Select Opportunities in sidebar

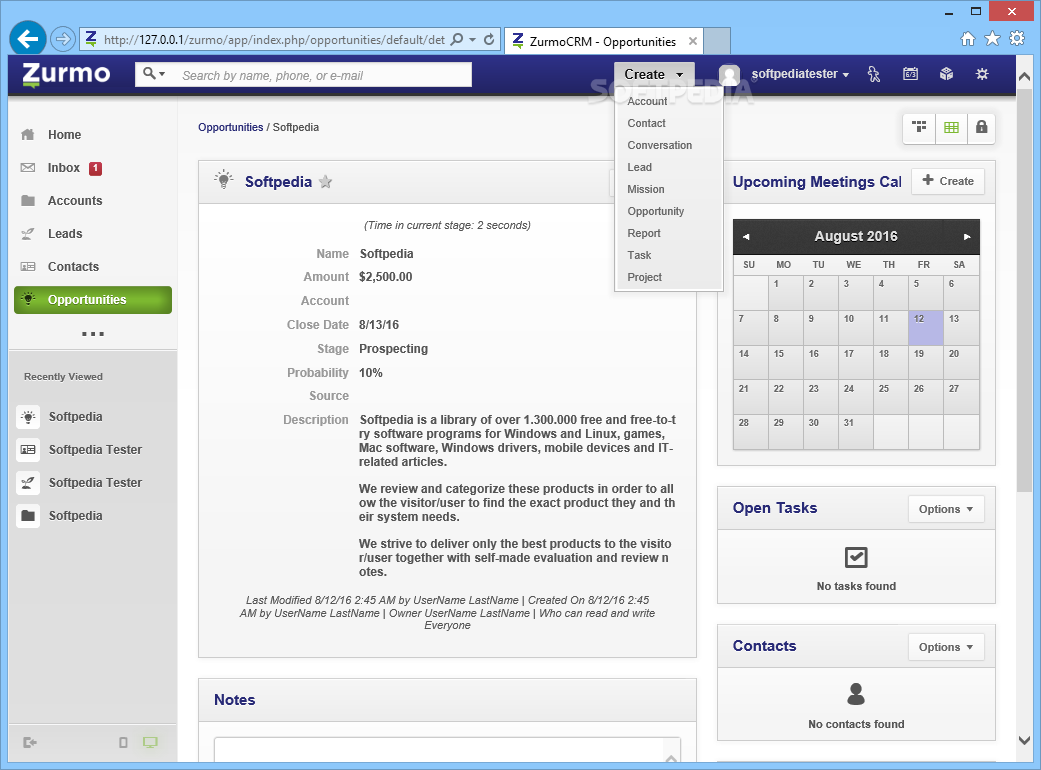coord(93,299)
